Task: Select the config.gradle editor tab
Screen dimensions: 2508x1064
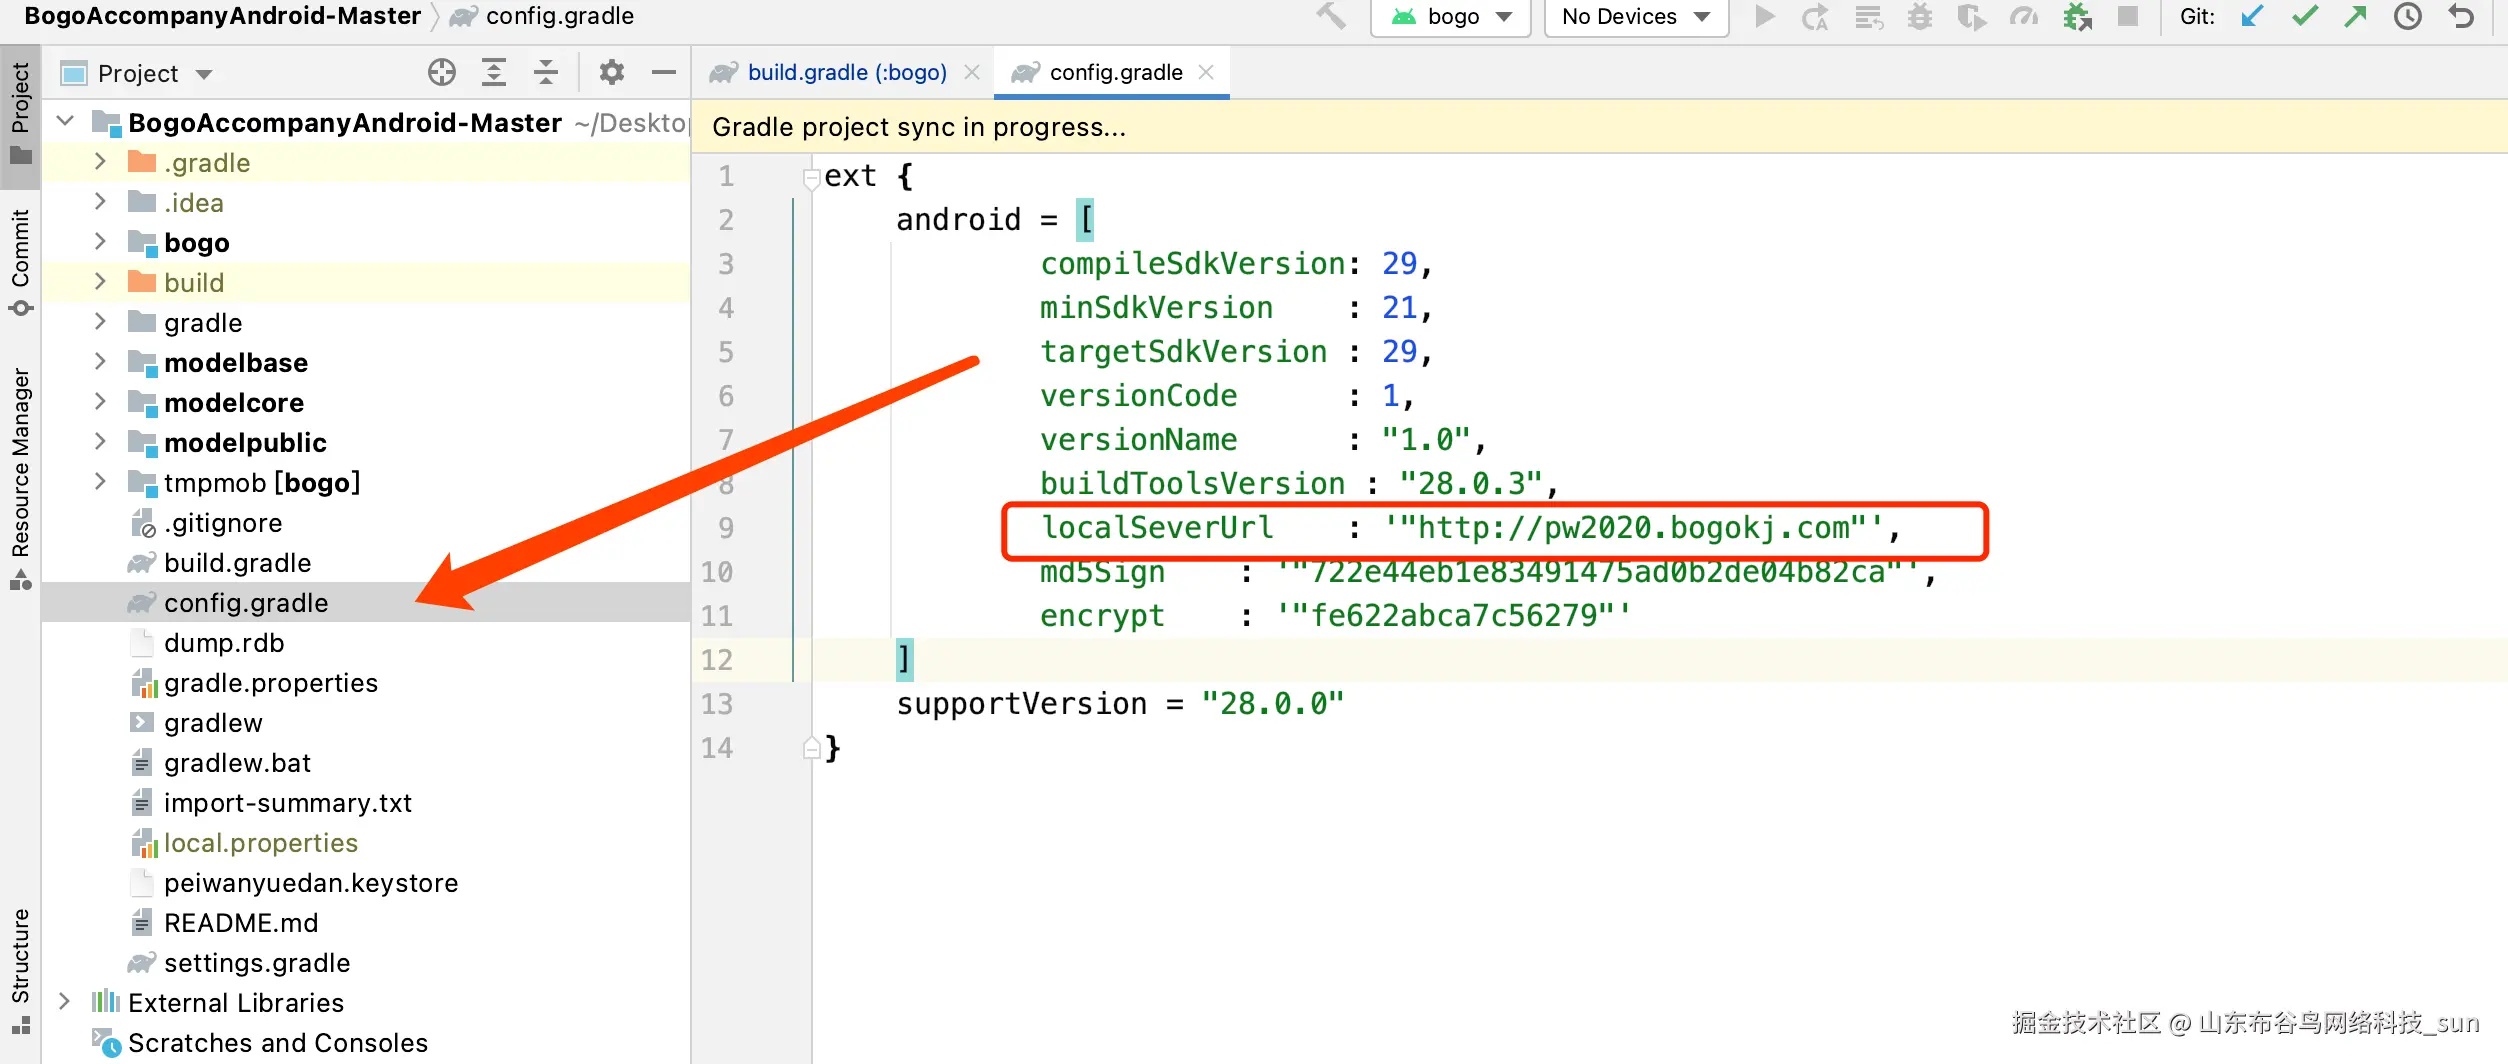Action: (1116, 72)
